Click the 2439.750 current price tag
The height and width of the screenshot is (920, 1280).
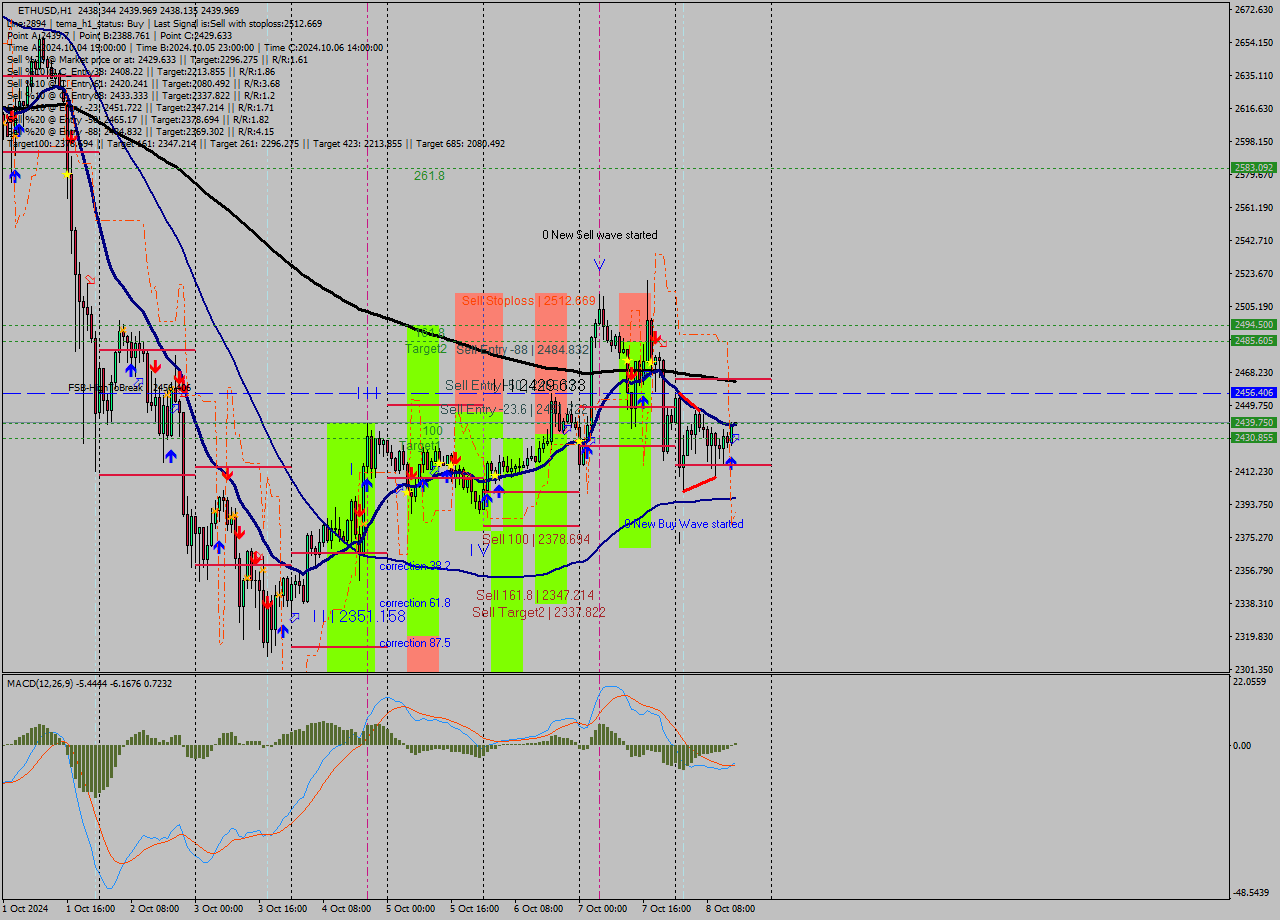click(x=1253, y=423)
